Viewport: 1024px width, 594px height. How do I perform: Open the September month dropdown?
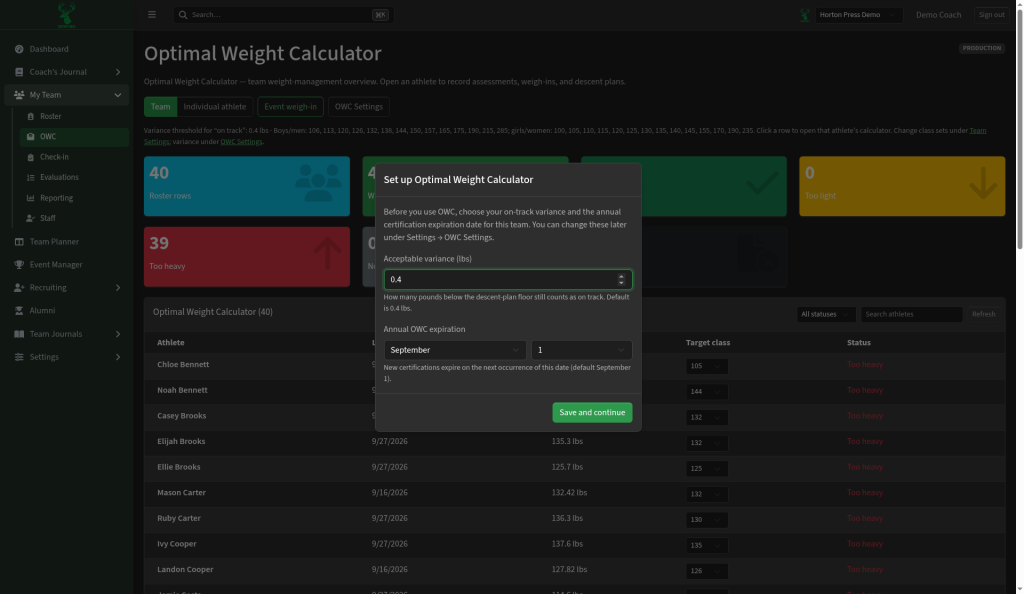click(455, 350)
